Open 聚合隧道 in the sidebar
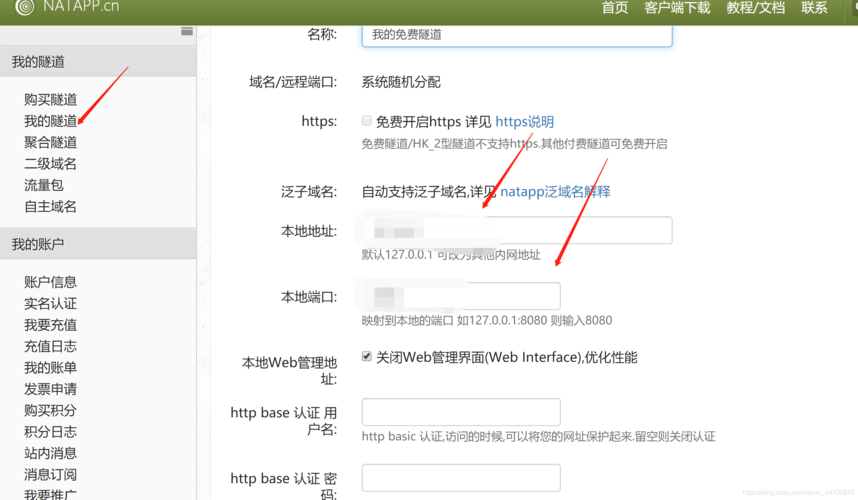This screenshot has height=500, width=858. (x=50, y=142)
